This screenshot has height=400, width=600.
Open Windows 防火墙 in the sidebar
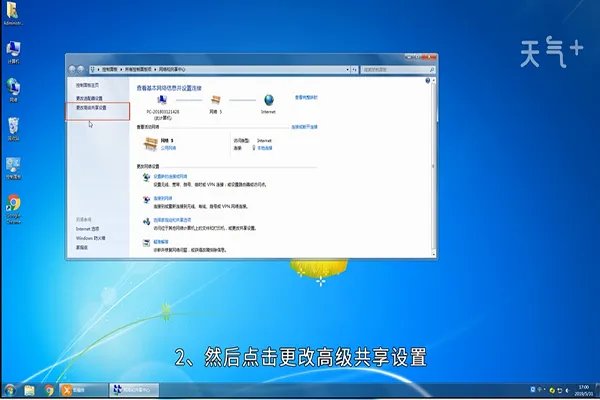90,238
